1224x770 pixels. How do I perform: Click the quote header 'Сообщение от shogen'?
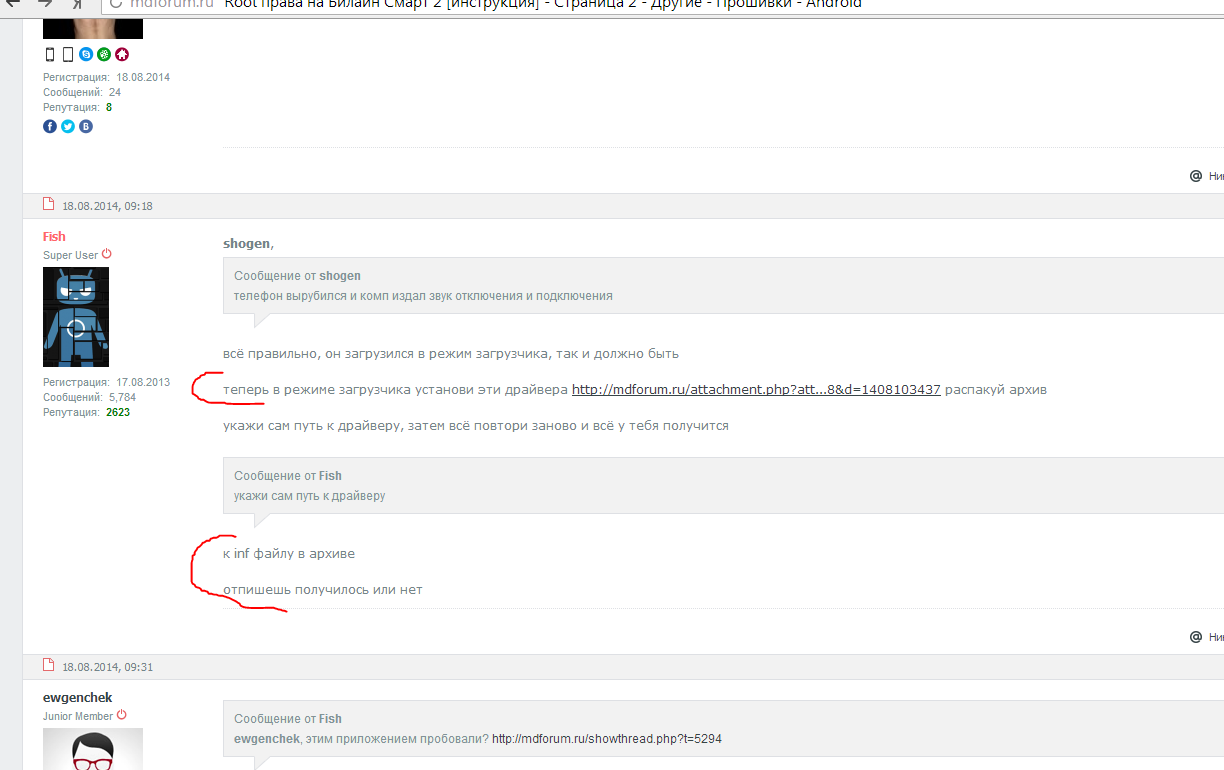click(x=297, y=275)
